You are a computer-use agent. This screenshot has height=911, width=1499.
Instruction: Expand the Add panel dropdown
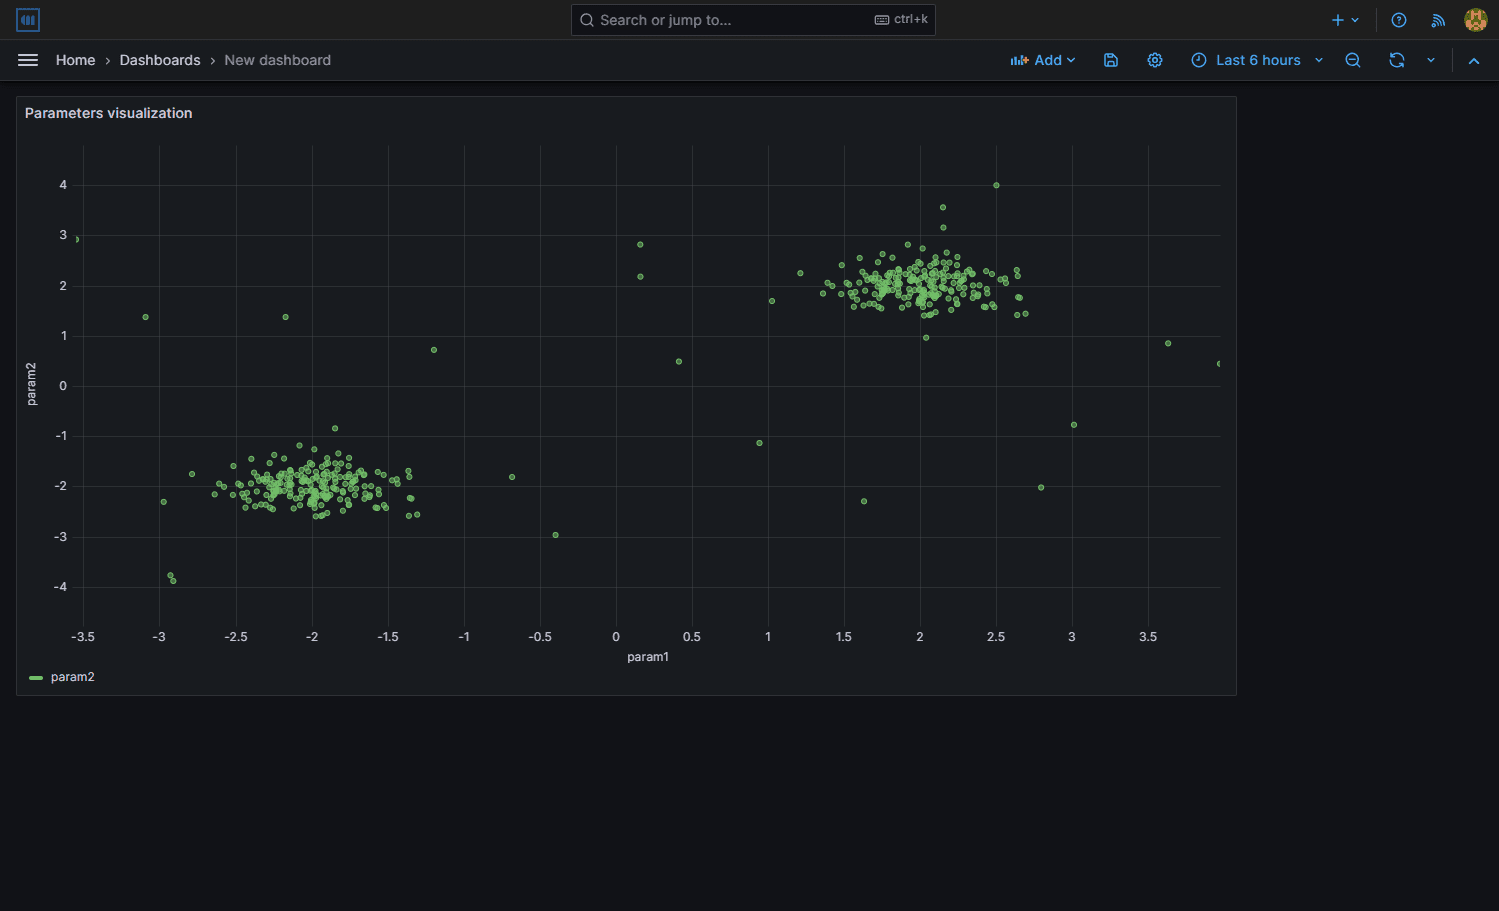1043,60
